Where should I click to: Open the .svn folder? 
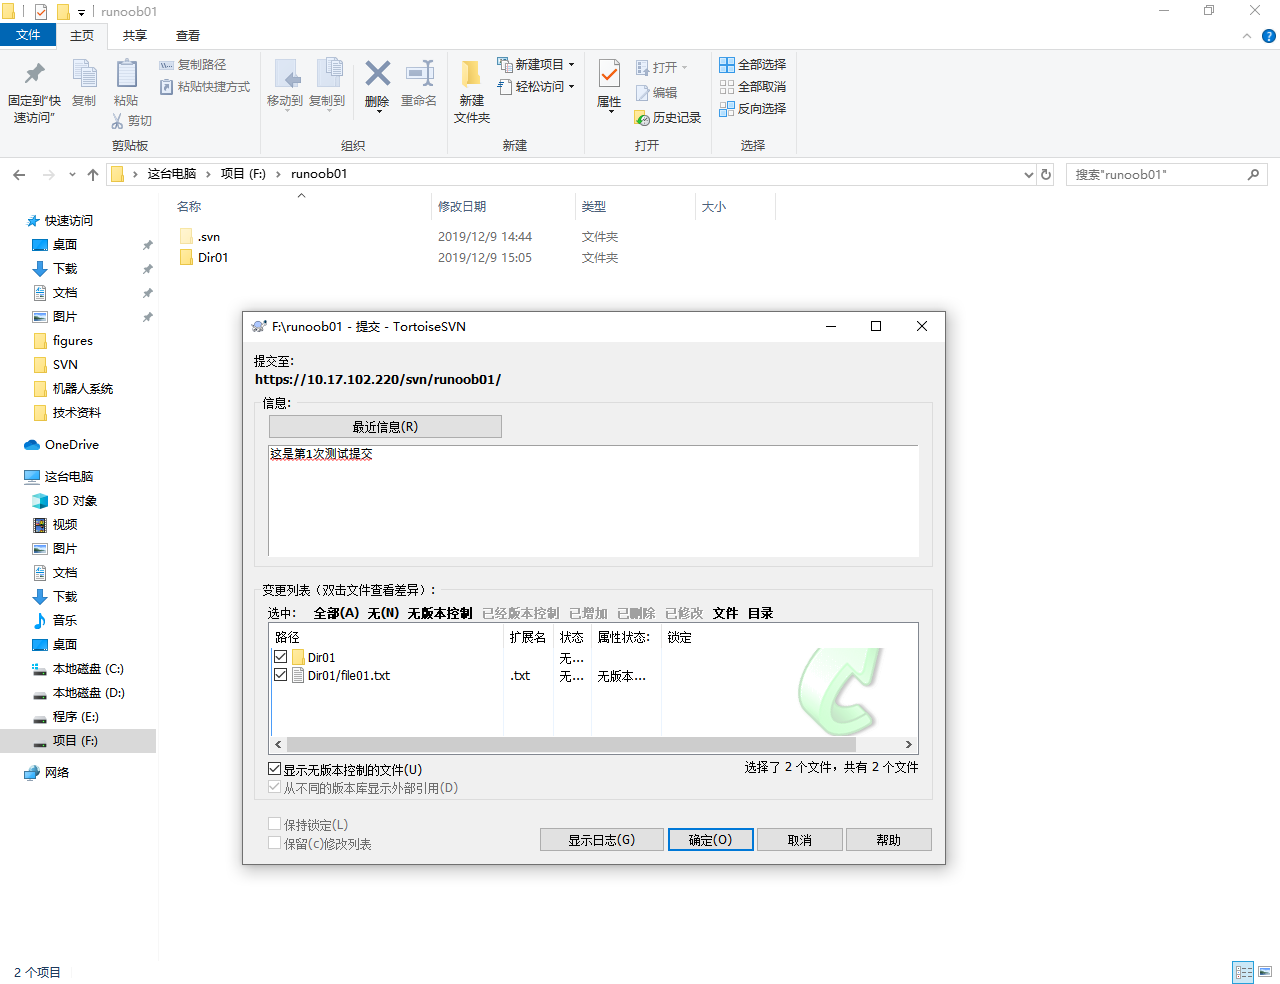tap(209, 237)
